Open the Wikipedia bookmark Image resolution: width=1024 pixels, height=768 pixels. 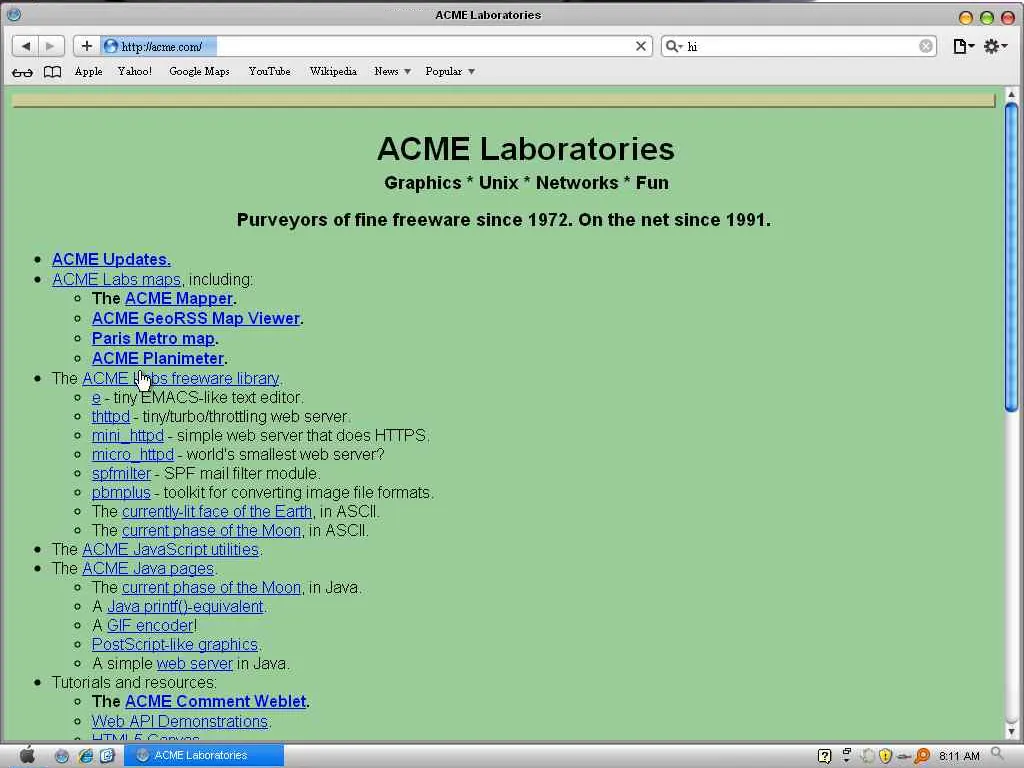pos(333,71)
